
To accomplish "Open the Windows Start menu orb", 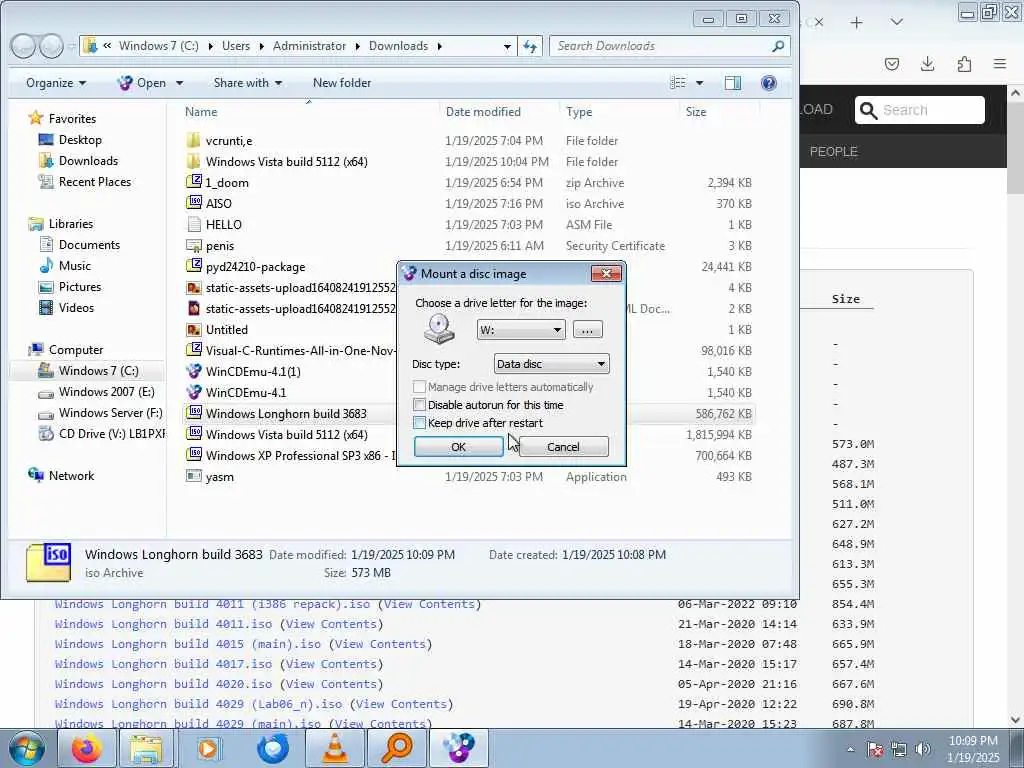I will (x=27, y=748).
